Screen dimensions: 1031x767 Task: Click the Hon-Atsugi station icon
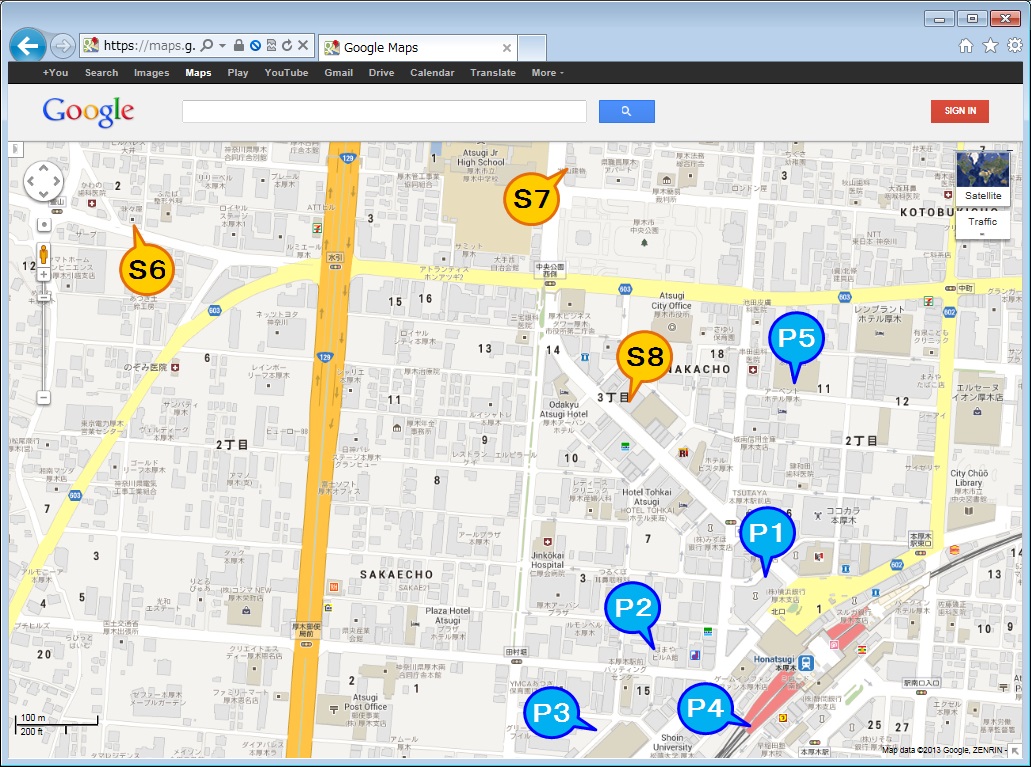pos(806,663)
